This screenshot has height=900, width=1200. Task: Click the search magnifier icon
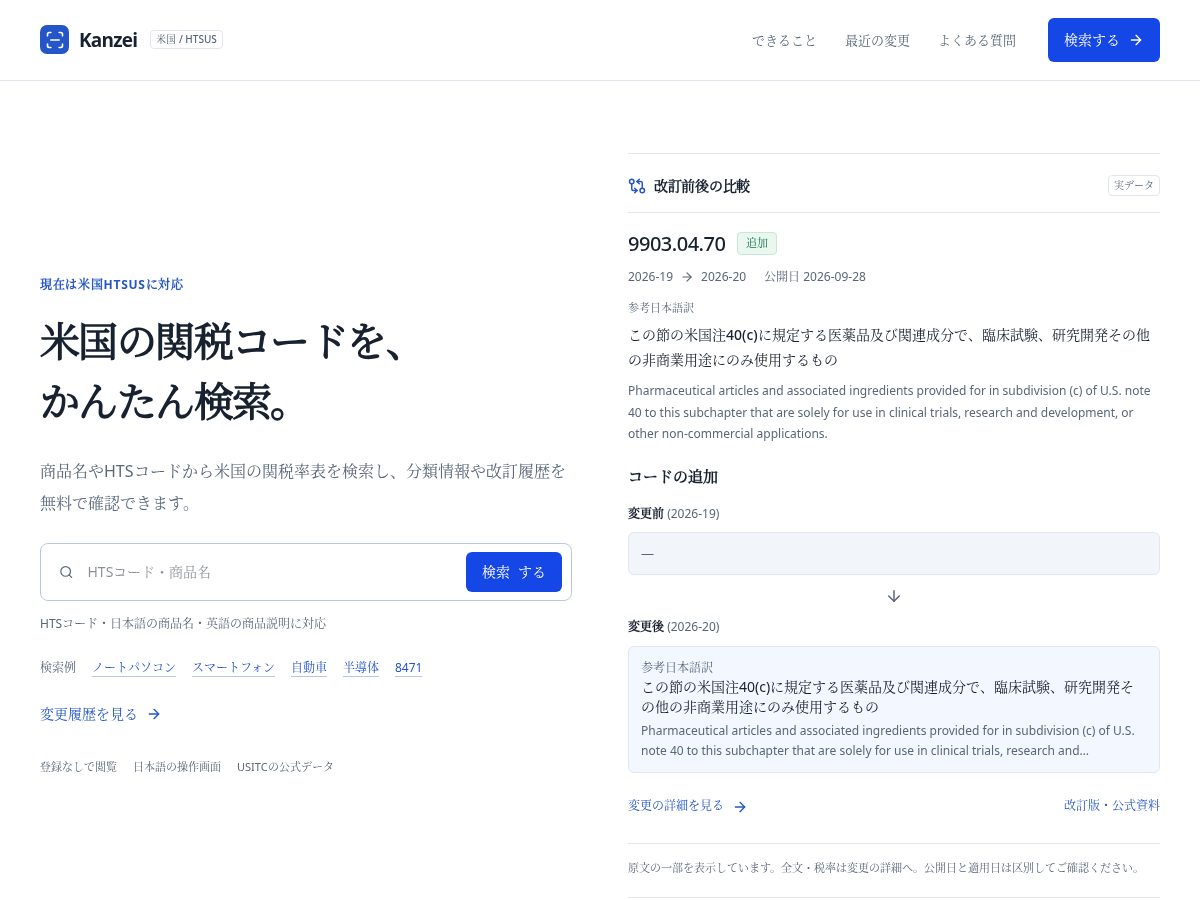click(x=66, y=572)
